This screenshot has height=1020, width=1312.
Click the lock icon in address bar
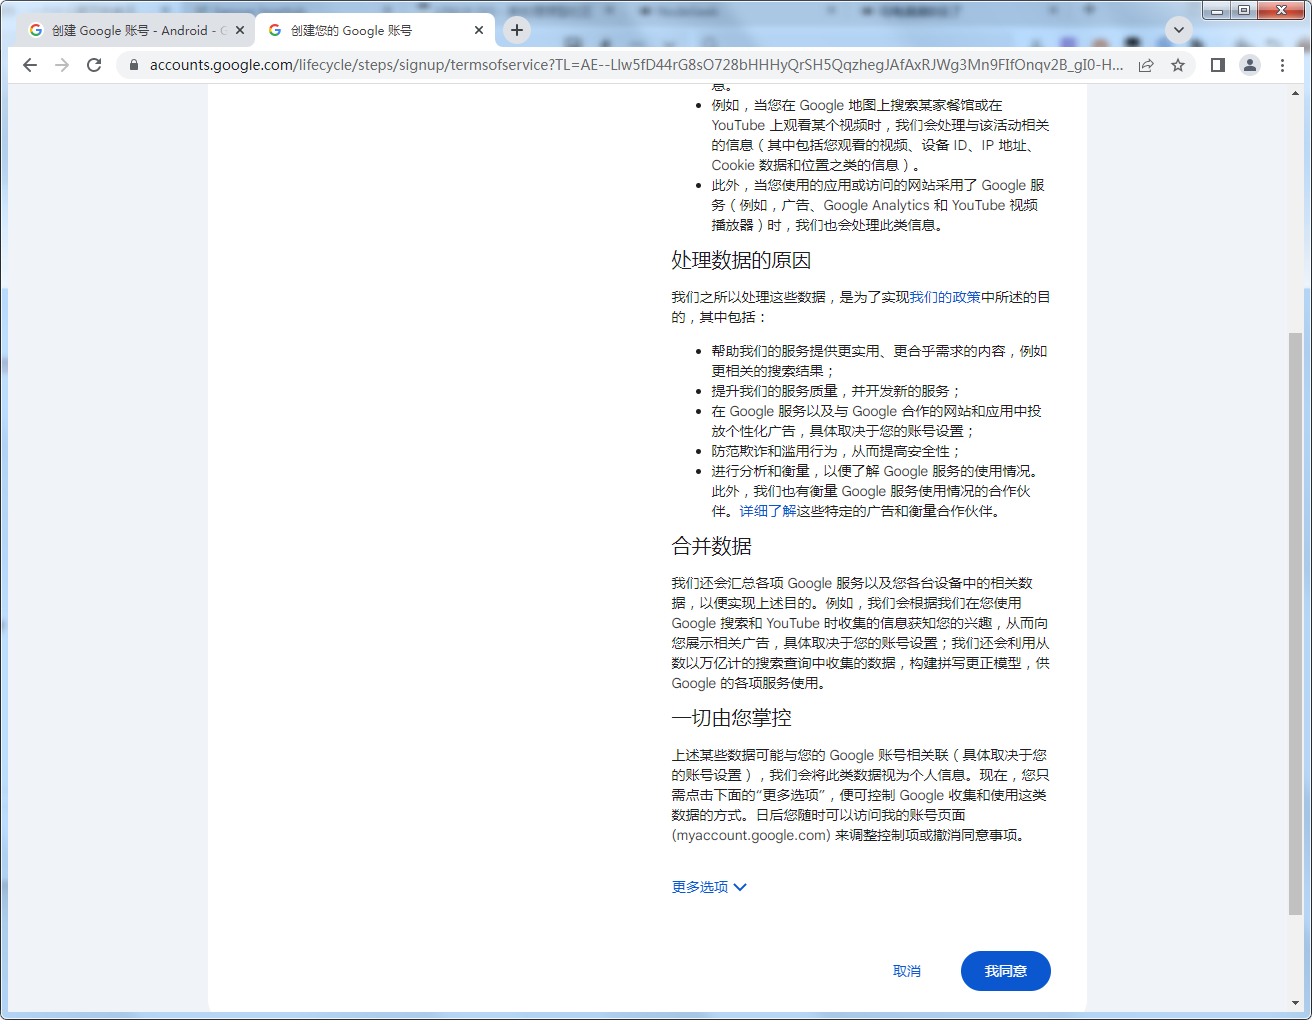pos(133,65)
